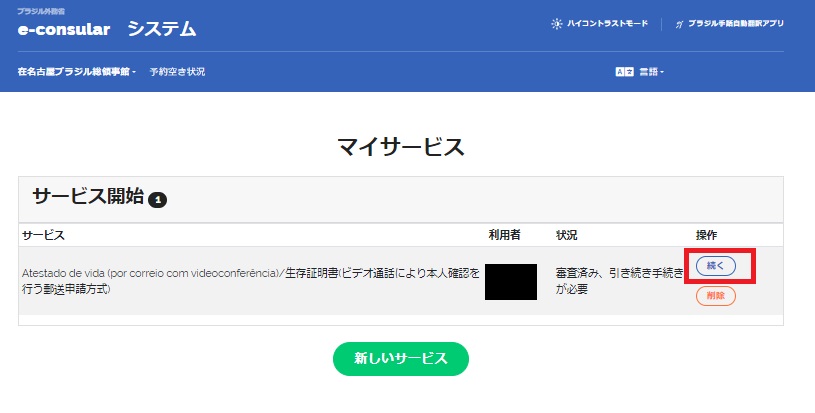Click the high contrast mode sun icon
Screen dimensions: 815x413
point(557,23)
